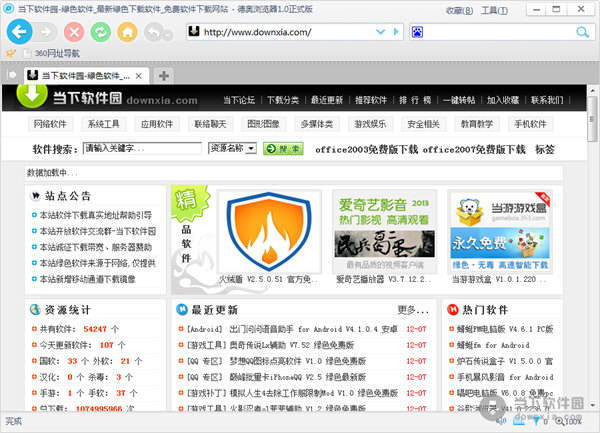Click the tab list arrow icon left of tabs

coord(11,75)
